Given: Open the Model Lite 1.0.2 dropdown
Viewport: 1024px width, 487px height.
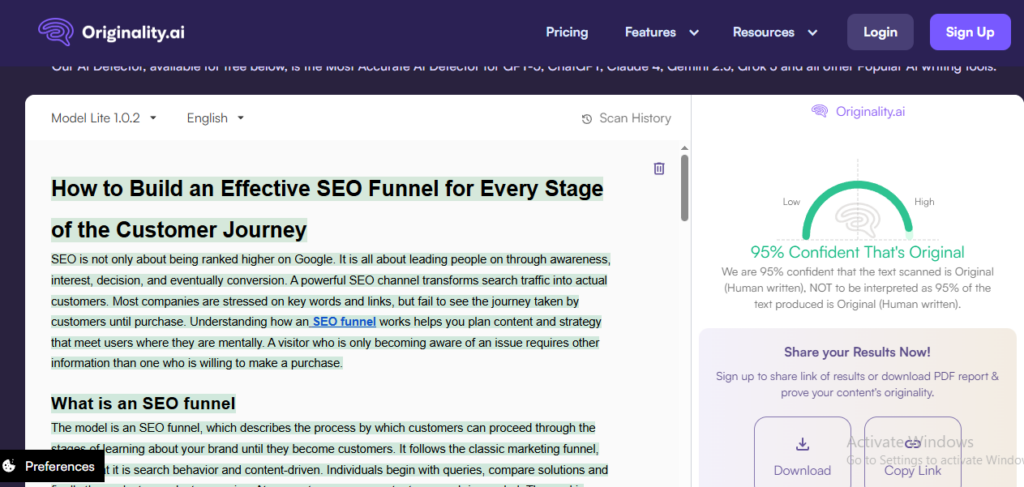Looking at the screenshot, I should (x=104, y=118).
